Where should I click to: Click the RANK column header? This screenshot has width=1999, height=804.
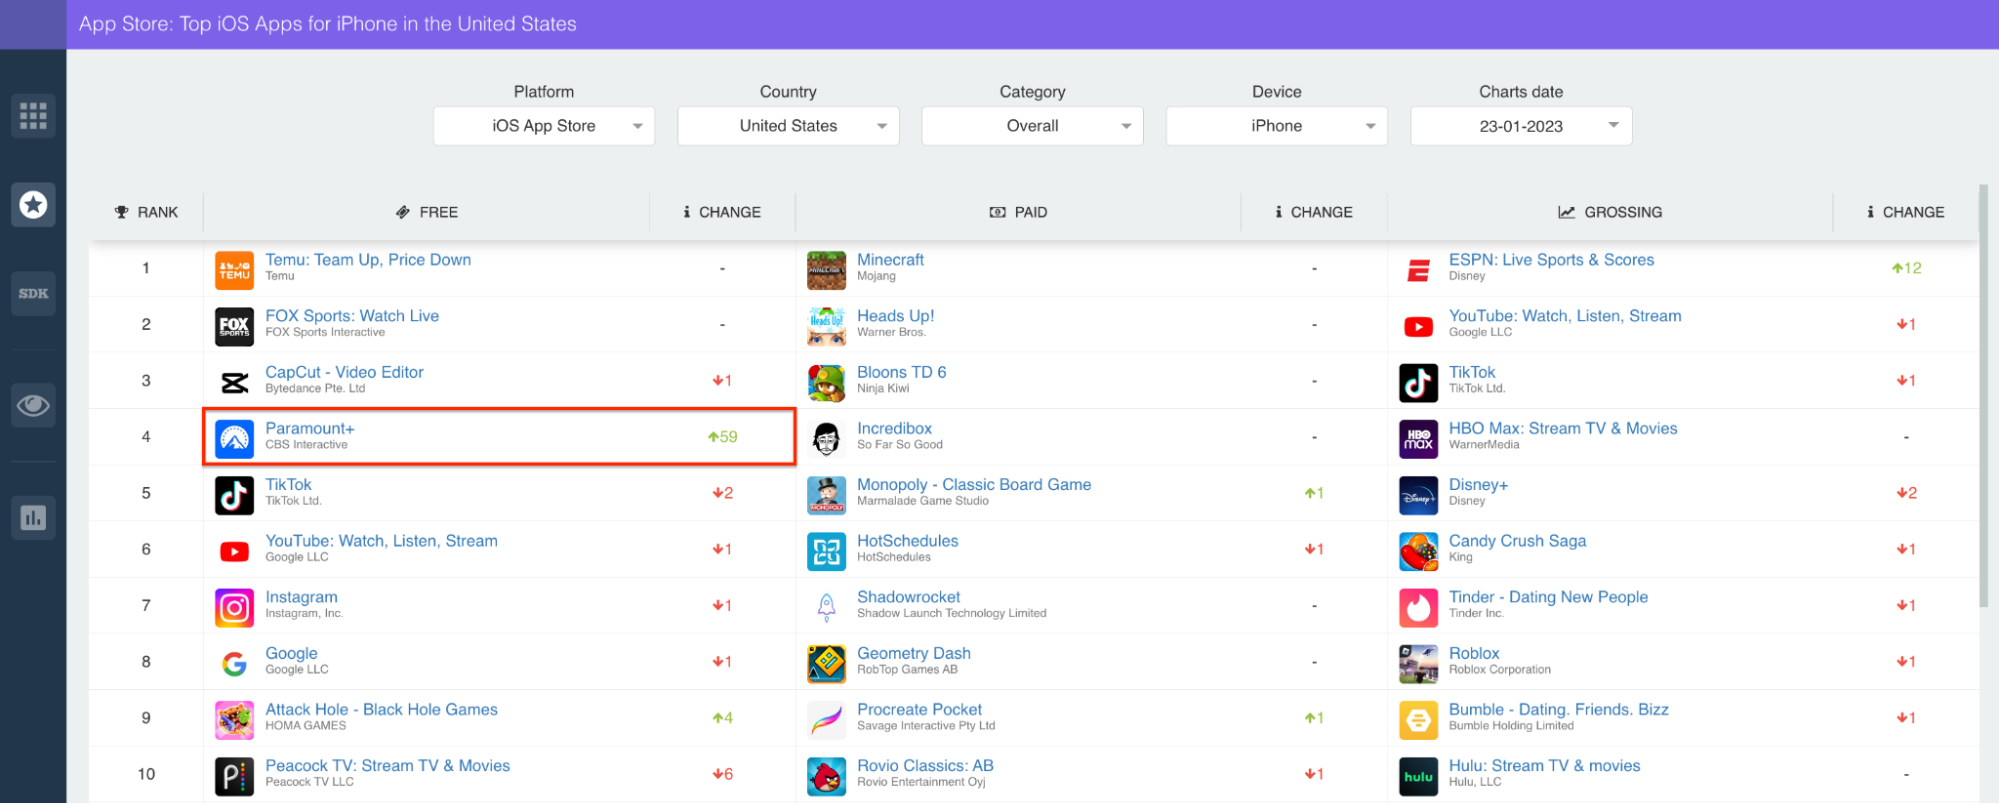(x=146, y=212)
